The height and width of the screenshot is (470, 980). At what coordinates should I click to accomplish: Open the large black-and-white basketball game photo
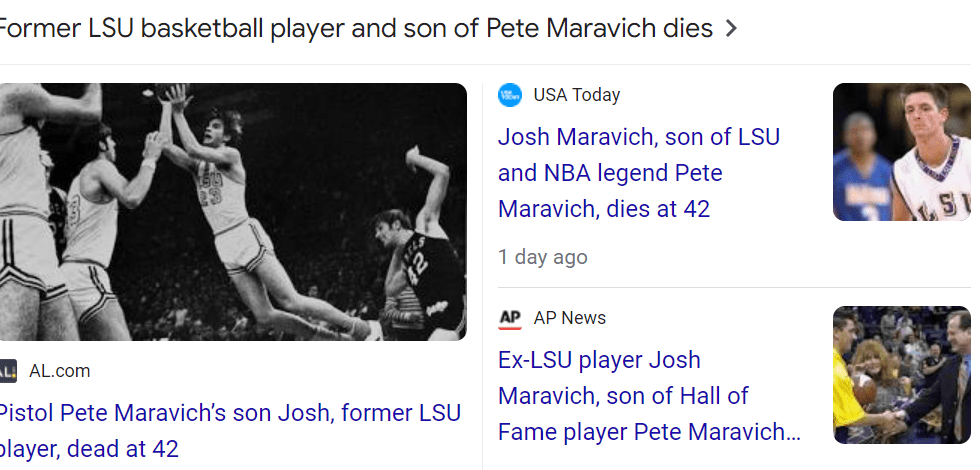(232, 211)
